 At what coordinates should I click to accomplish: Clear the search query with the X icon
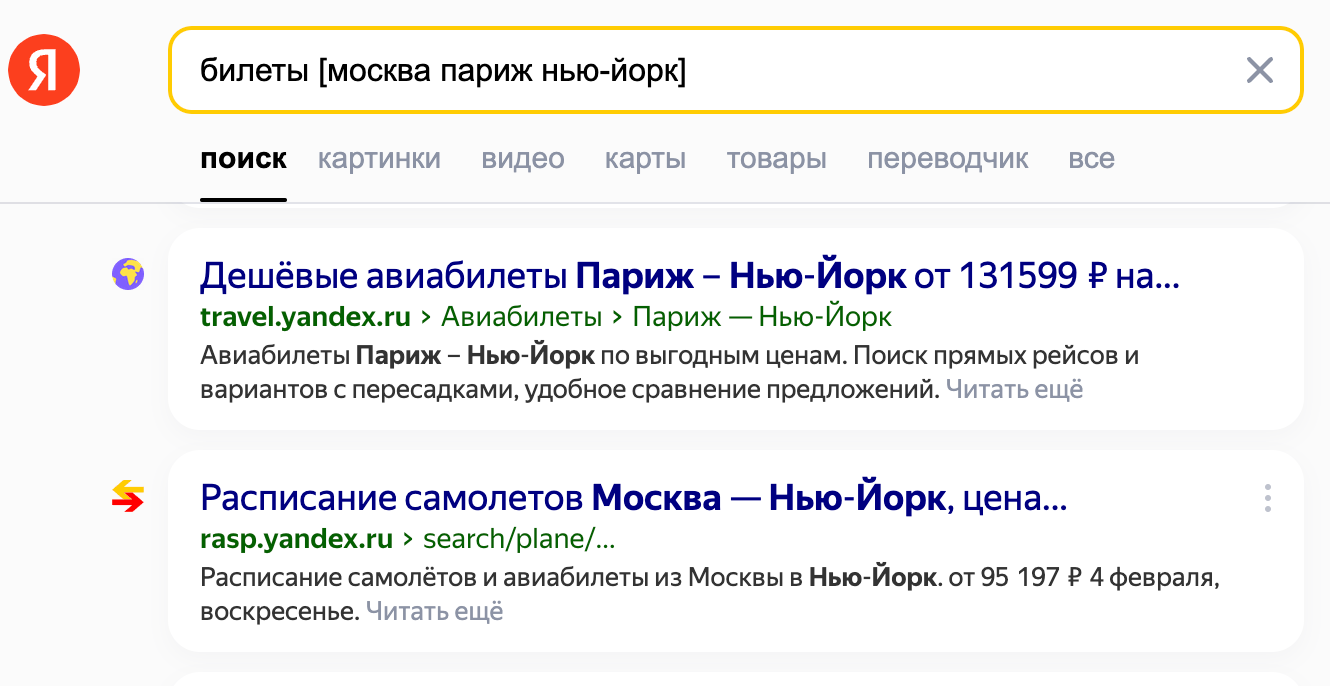pyautogui.click(x=1260, y=70)
